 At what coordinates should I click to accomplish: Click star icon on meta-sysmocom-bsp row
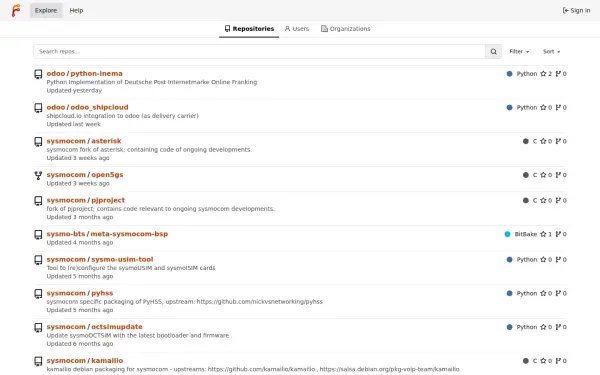(x=543, y=234)
